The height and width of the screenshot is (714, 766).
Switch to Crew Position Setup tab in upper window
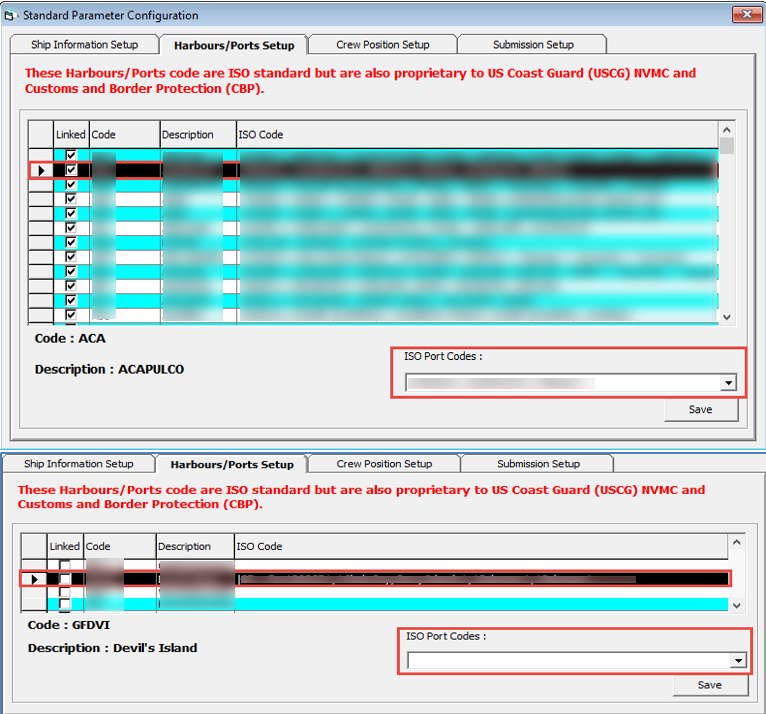(383, 44)
